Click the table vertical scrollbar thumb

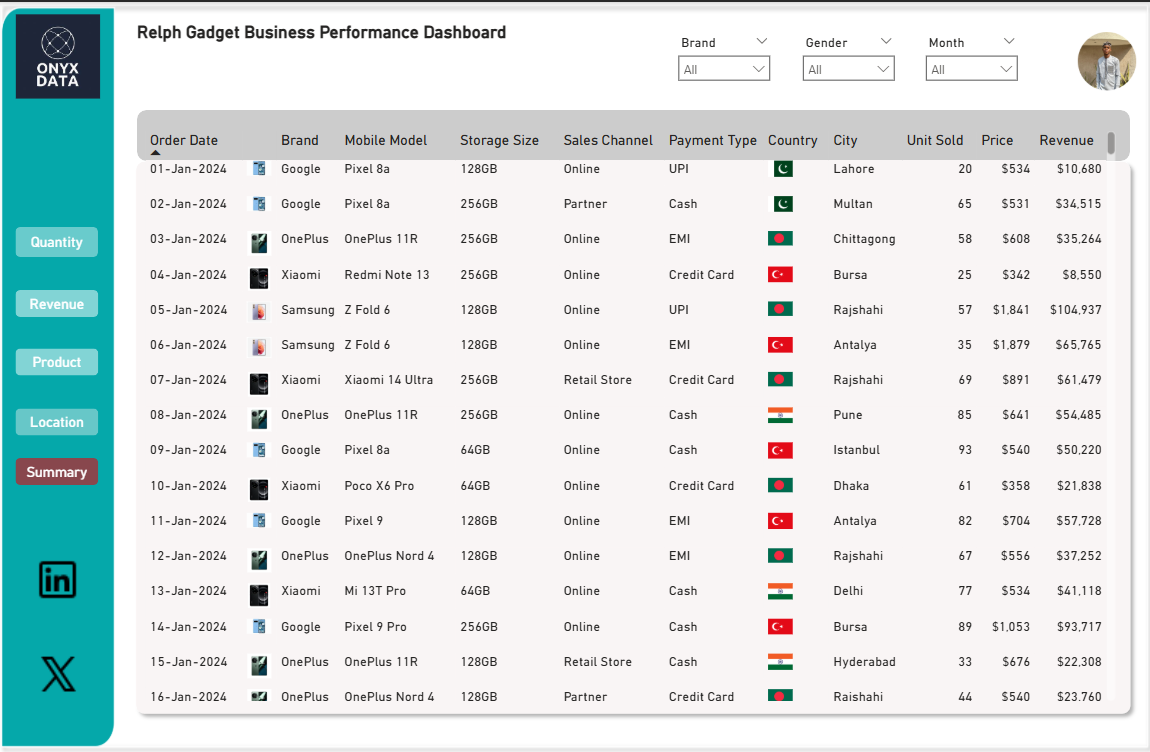click(x=1111, y=143)
